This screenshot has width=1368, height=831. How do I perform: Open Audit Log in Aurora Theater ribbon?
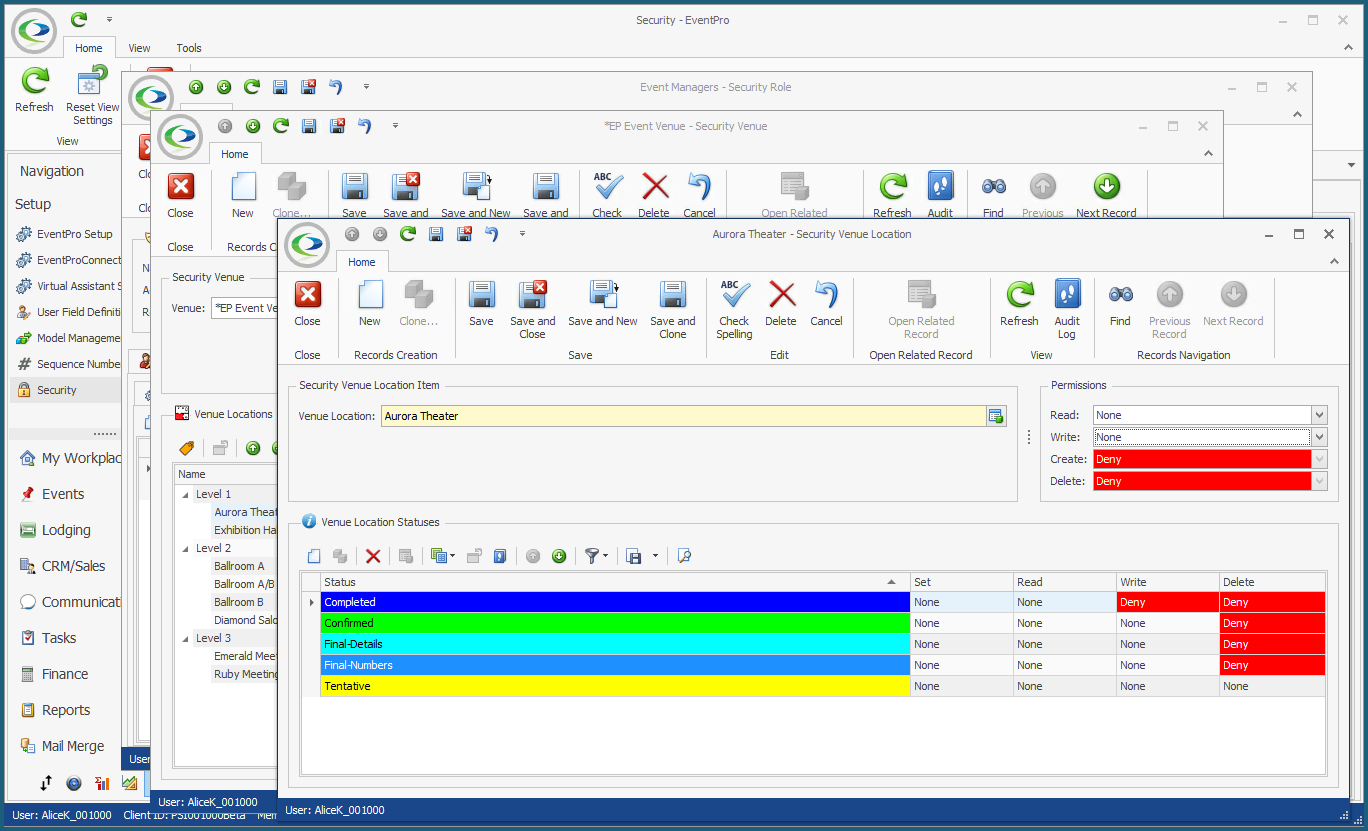point(1067,310)
